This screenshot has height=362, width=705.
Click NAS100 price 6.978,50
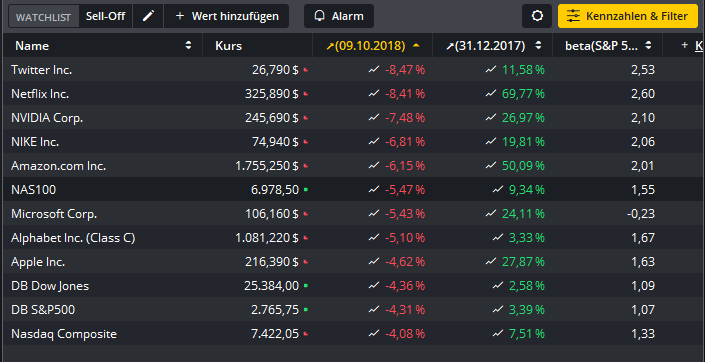click(x=275, y=190)
